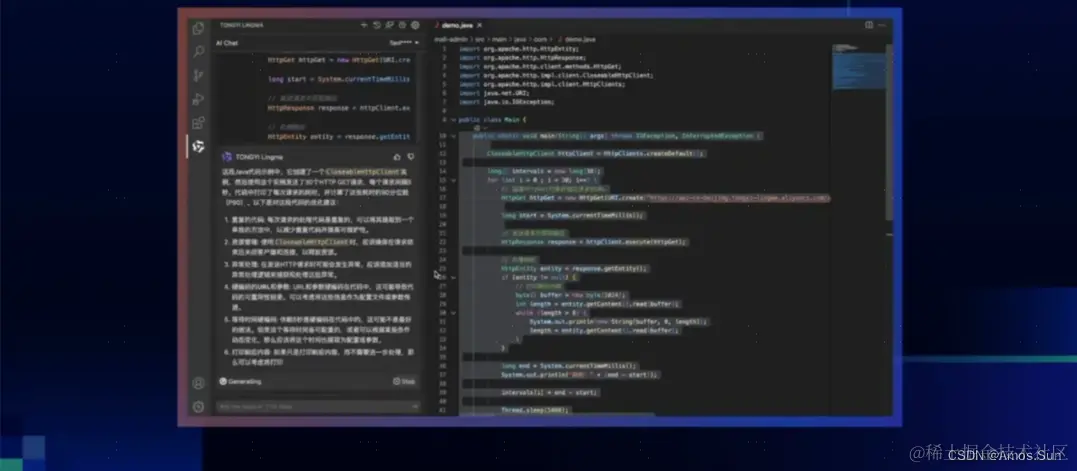
Task: Open editor more actions menu
Action: [x=882, y=25]
